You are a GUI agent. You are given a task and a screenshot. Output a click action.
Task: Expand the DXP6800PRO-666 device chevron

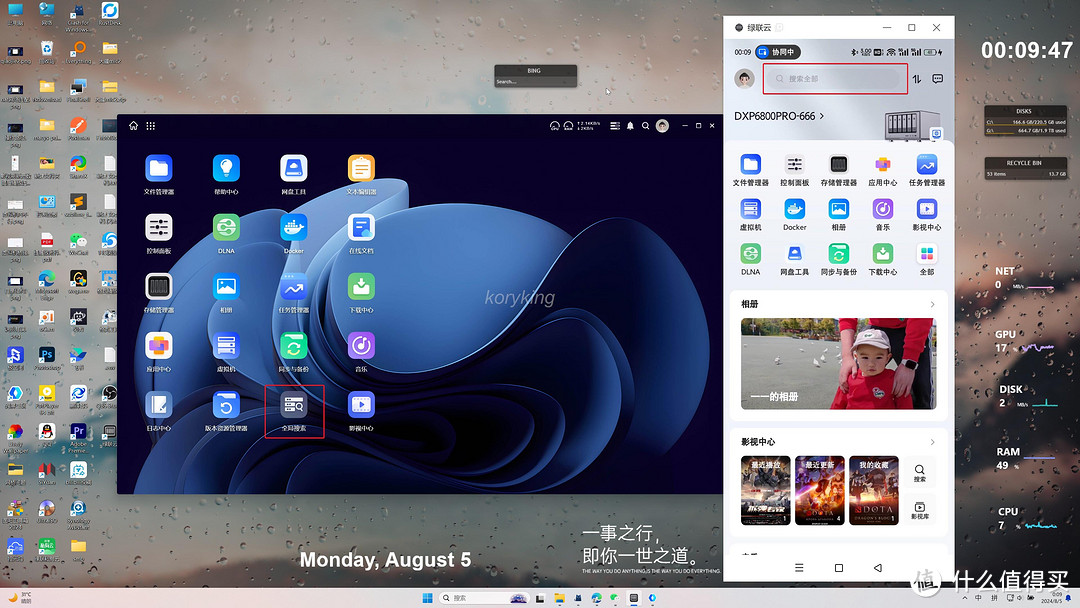[822, 116]
